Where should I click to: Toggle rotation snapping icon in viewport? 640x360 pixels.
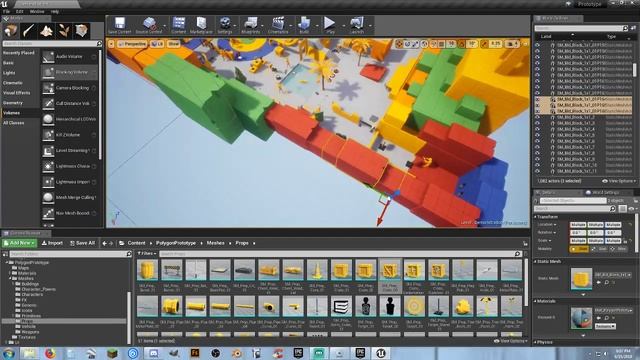click(462, 44)
